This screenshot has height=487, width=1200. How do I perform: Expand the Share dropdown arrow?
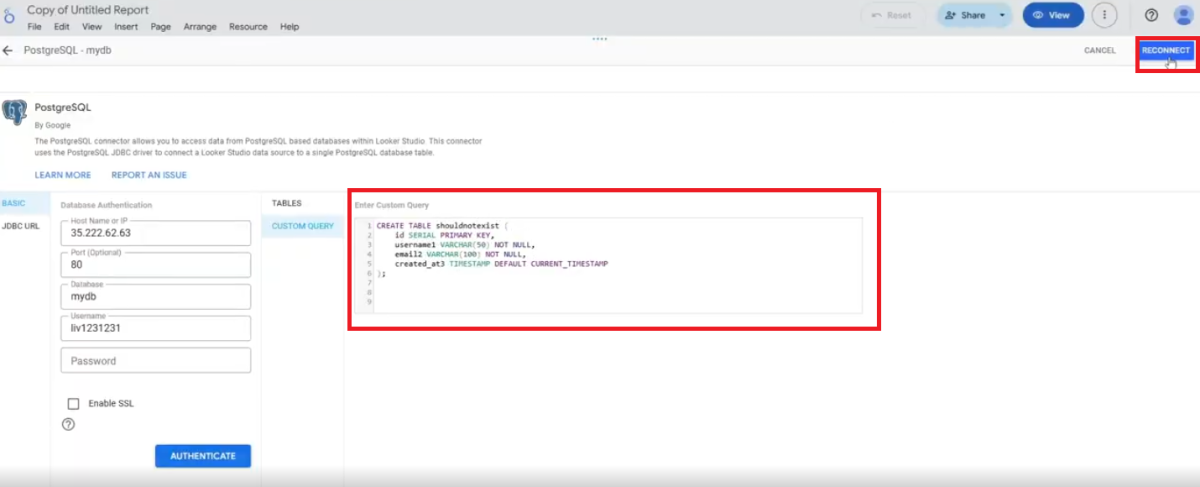1002,15
